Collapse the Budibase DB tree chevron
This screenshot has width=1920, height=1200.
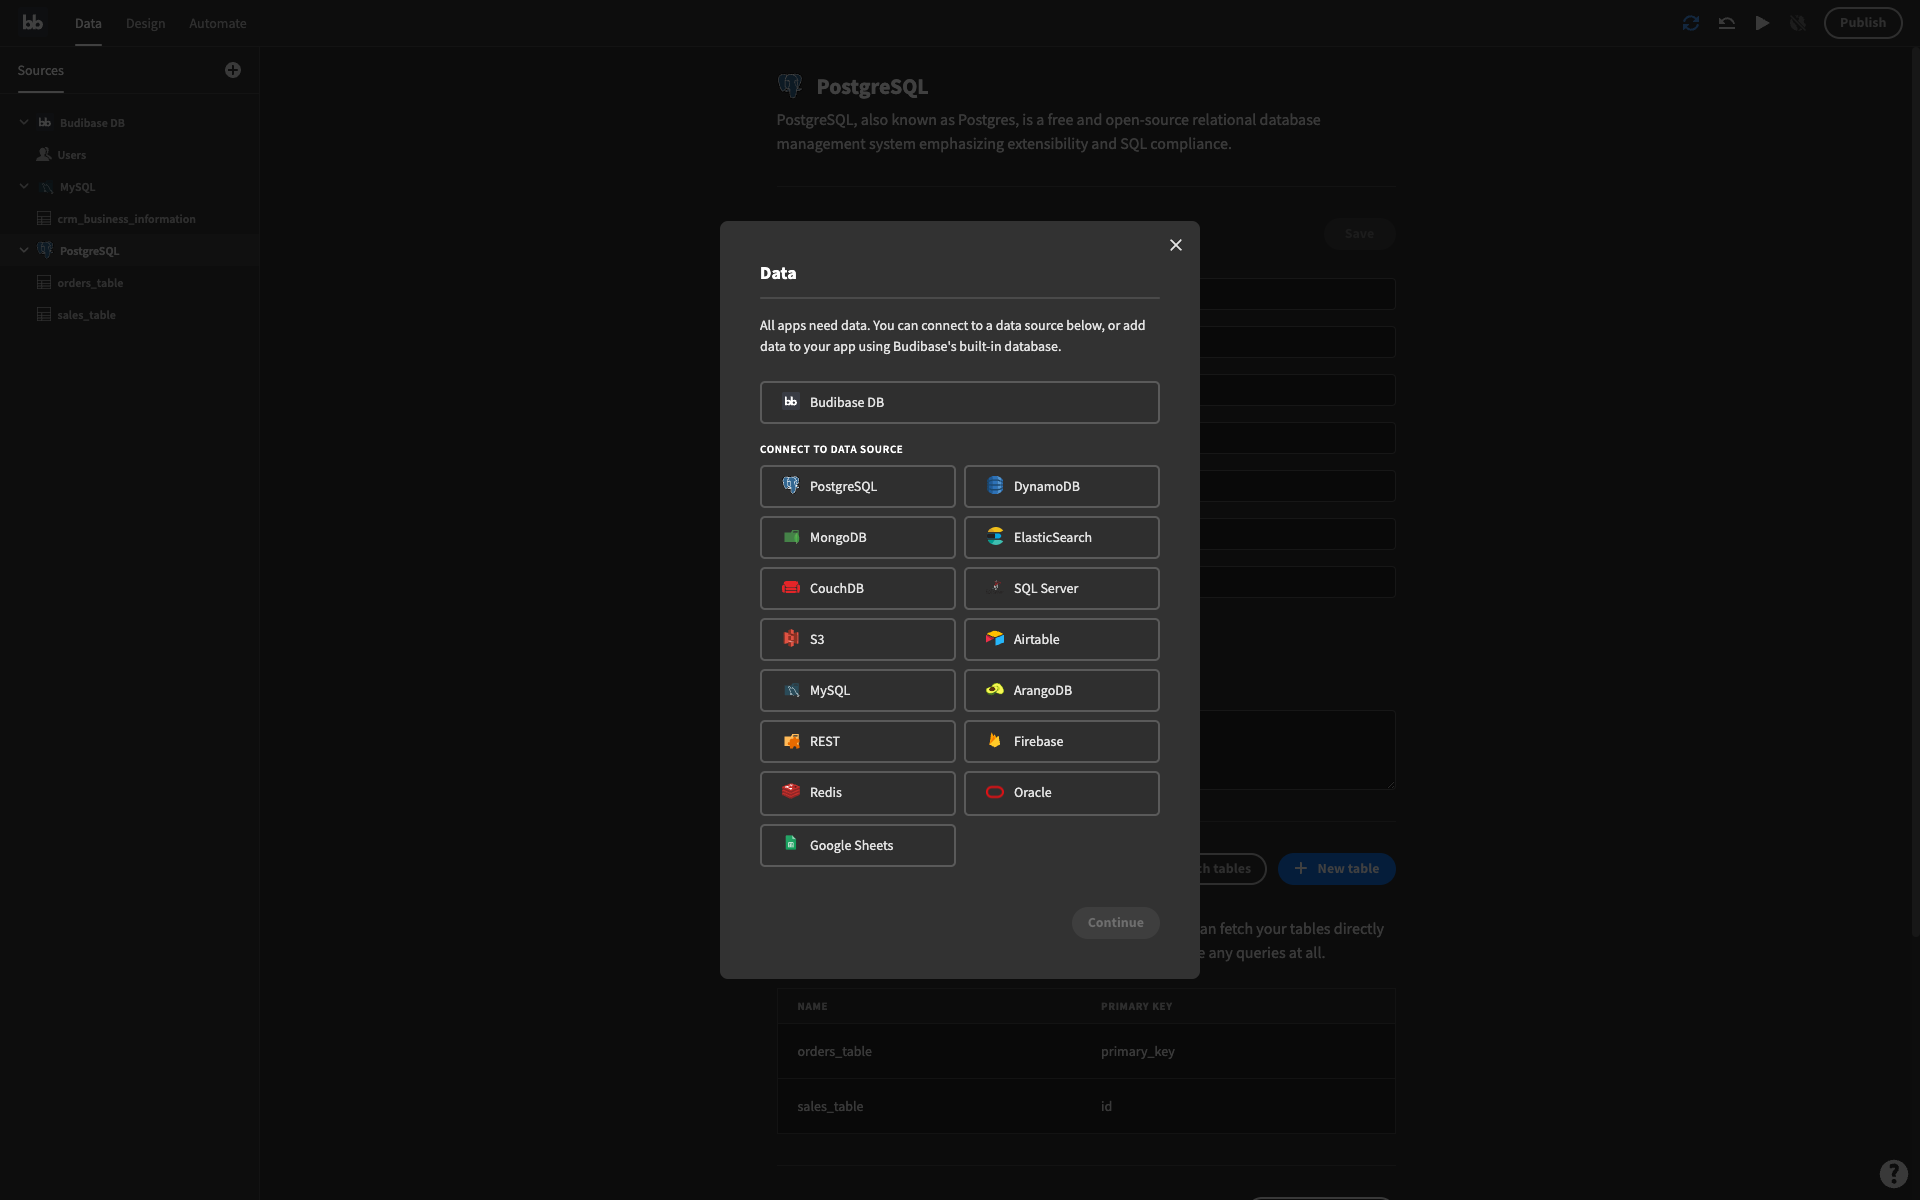pos(24,122)
